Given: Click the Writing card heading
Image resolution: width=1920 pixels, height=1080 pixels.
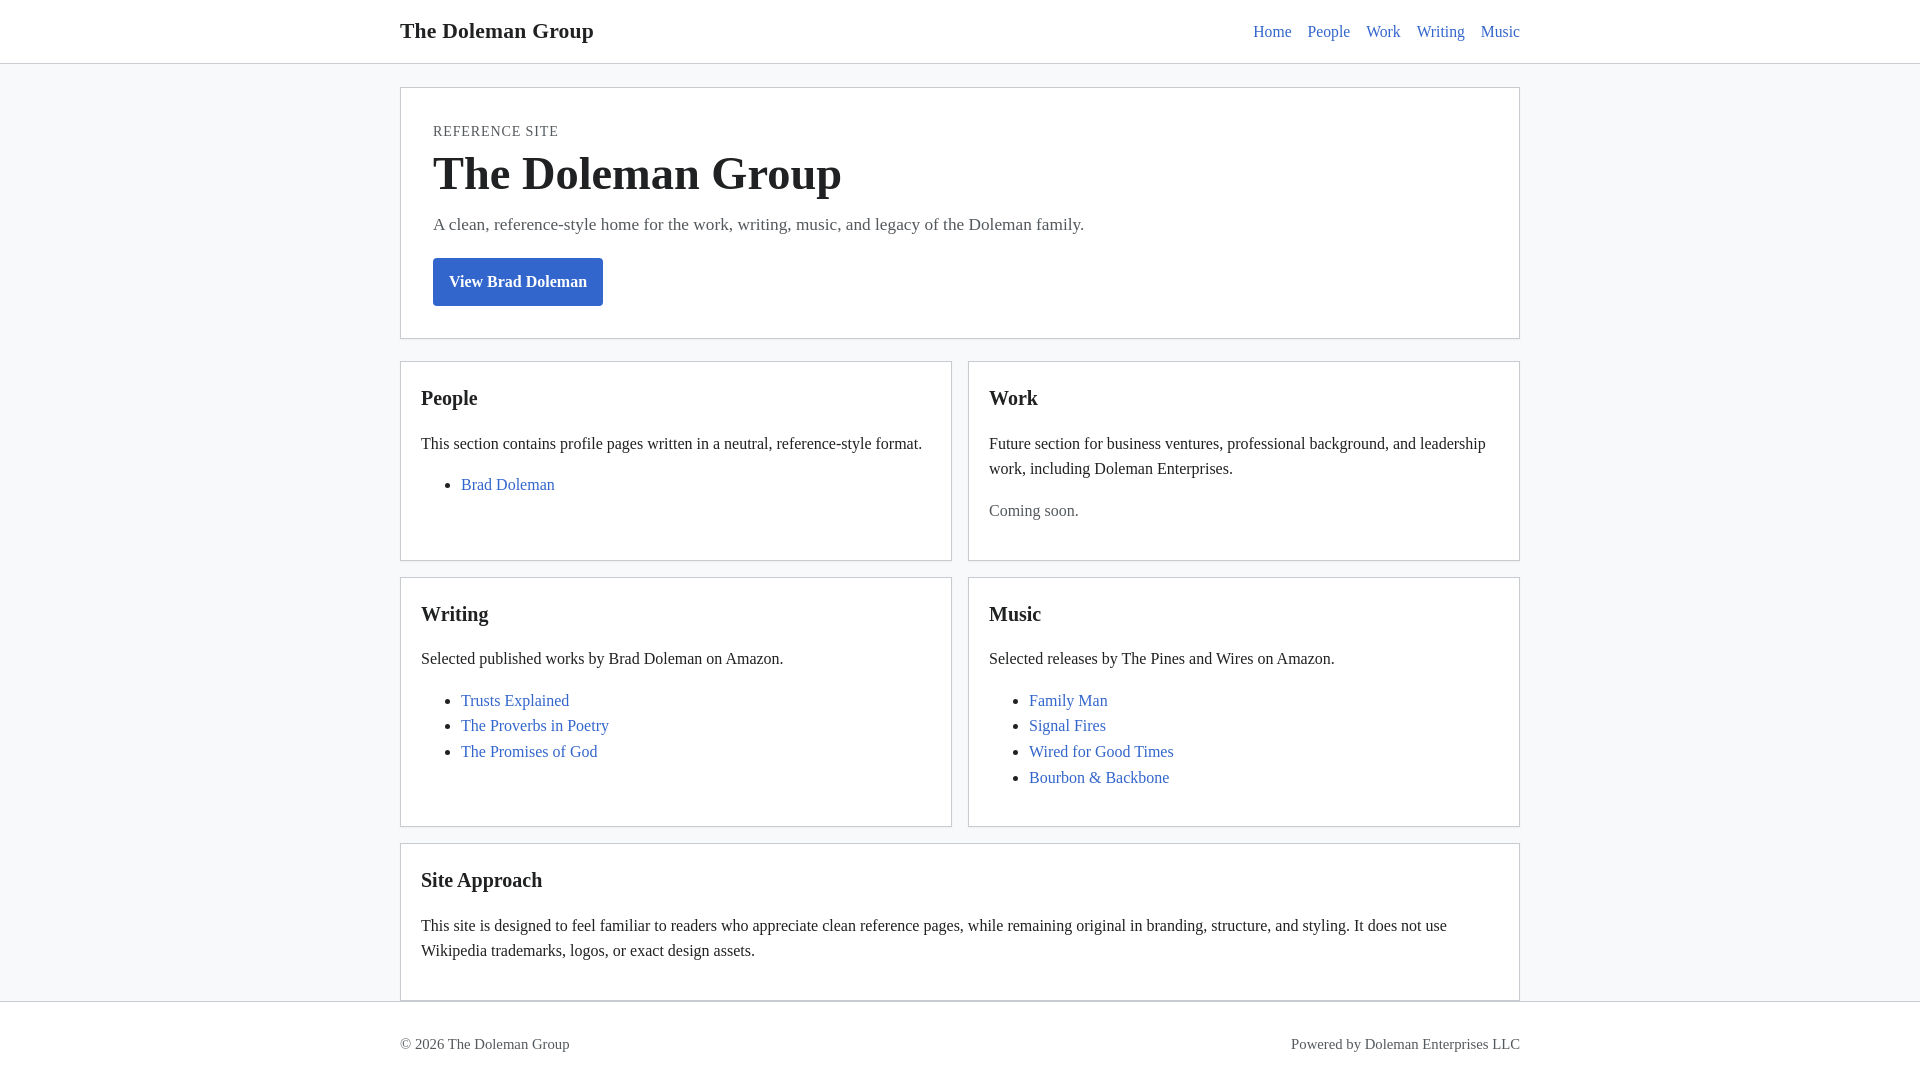Looking at the screenshot, I should pos(455,614).
